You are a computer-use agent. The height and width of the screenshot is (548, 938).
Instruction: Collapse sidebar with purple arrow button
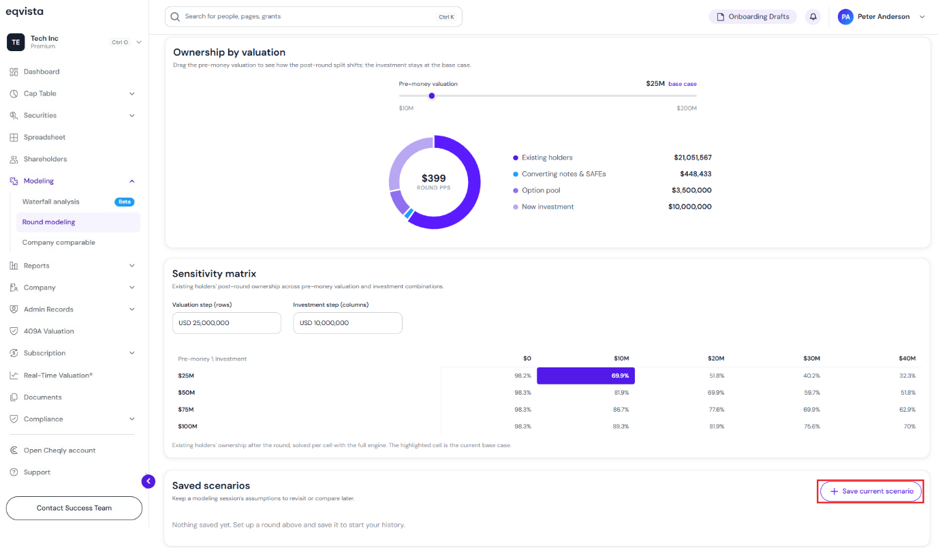coord(148,481)
